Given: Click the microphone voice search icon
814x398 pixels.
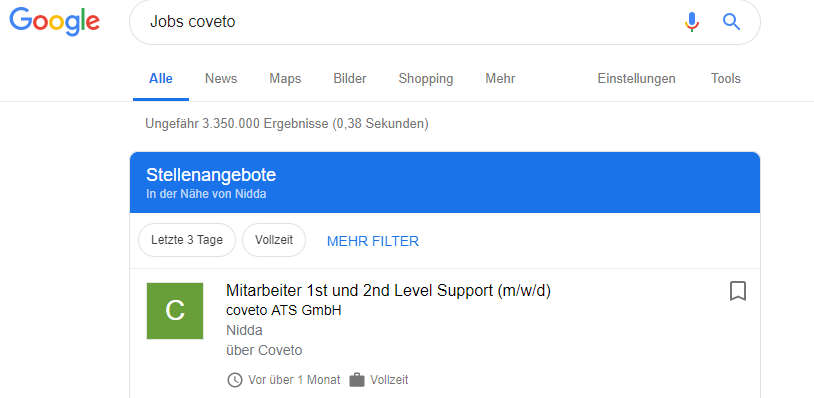Looking at the screenshot, I should coord(691,22).
